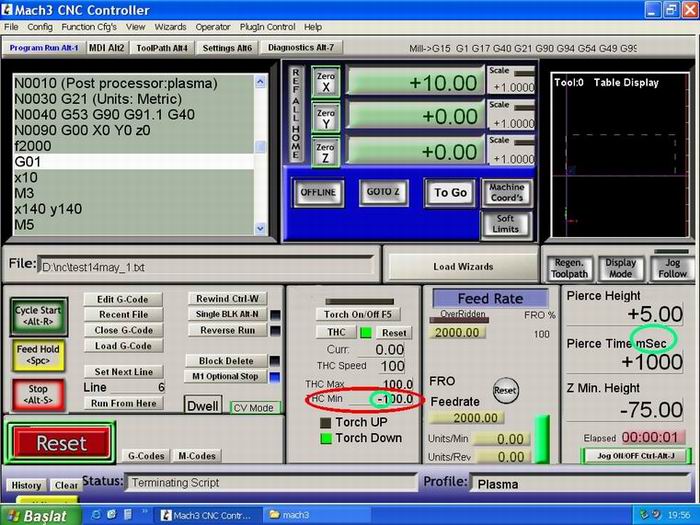The image size is (700, 525).
Task: Click the Load Wizards button
Action: [463, 267]
